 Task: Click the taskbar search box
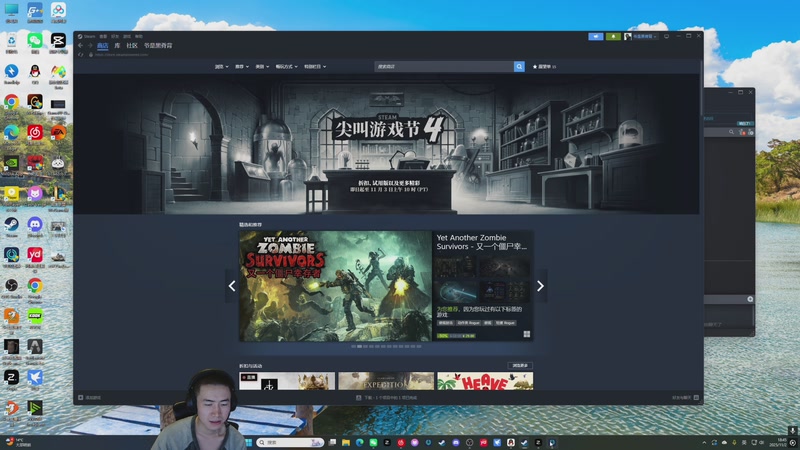tap(290, 442)
